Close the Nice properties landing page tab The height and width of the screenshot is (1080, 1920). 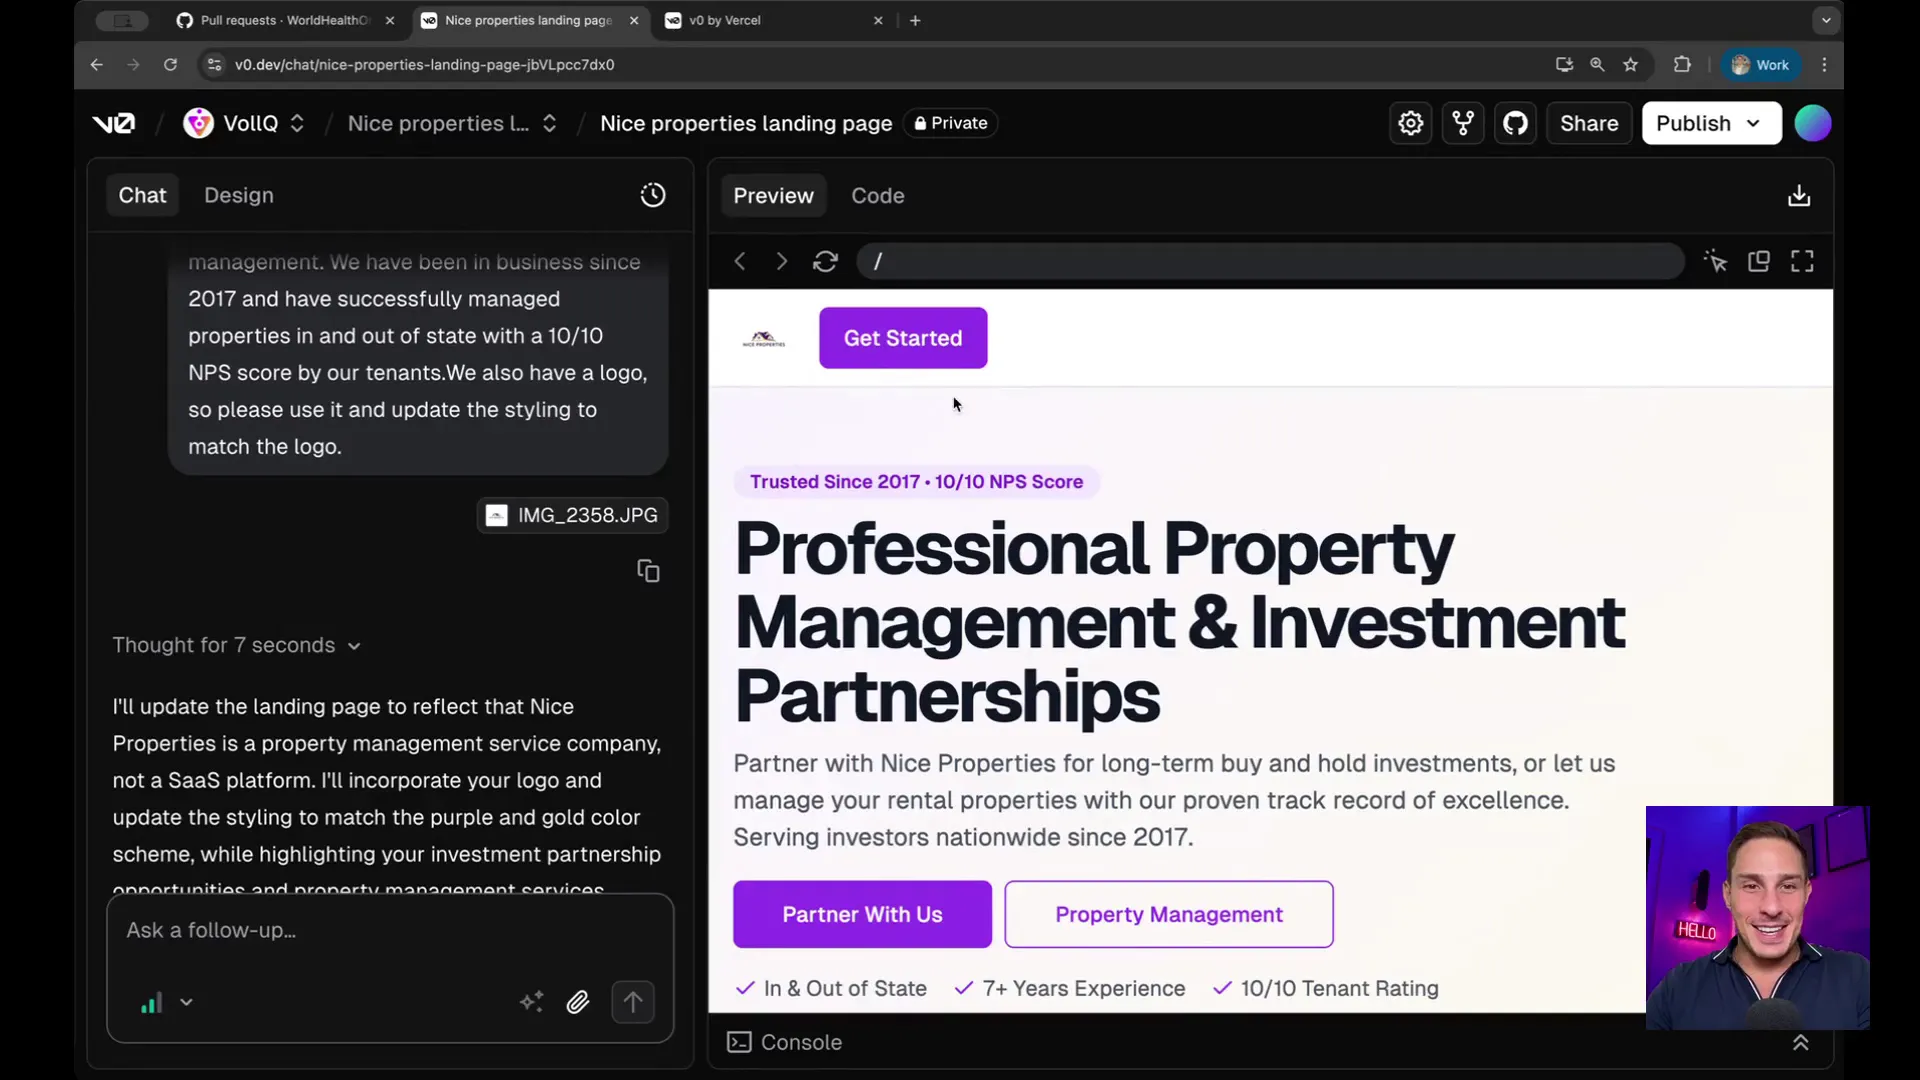[634, 20]
